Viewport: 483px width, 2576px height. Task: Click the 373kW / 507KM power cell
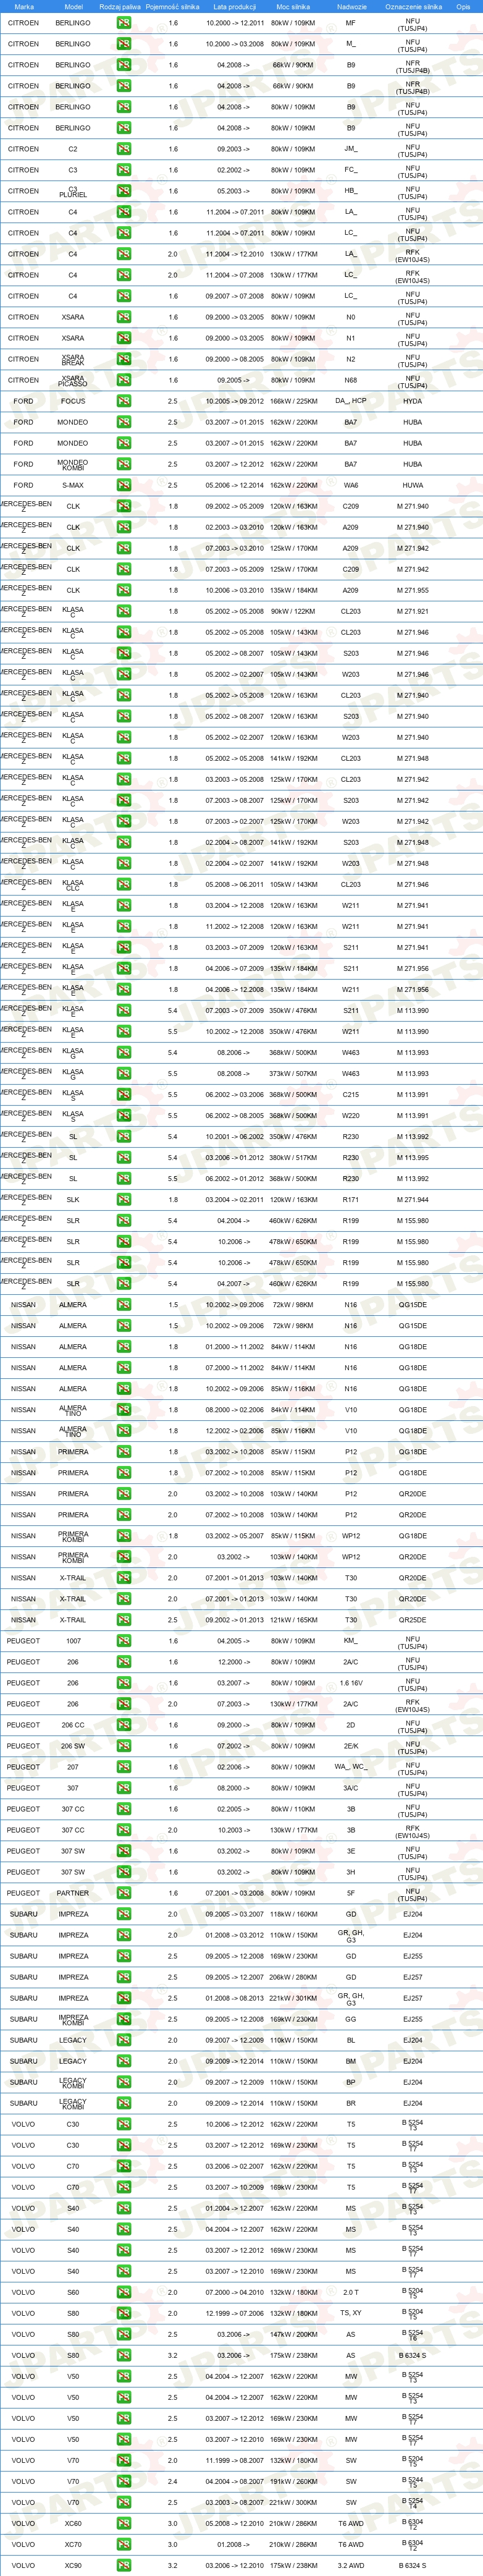pos(293,1073)
